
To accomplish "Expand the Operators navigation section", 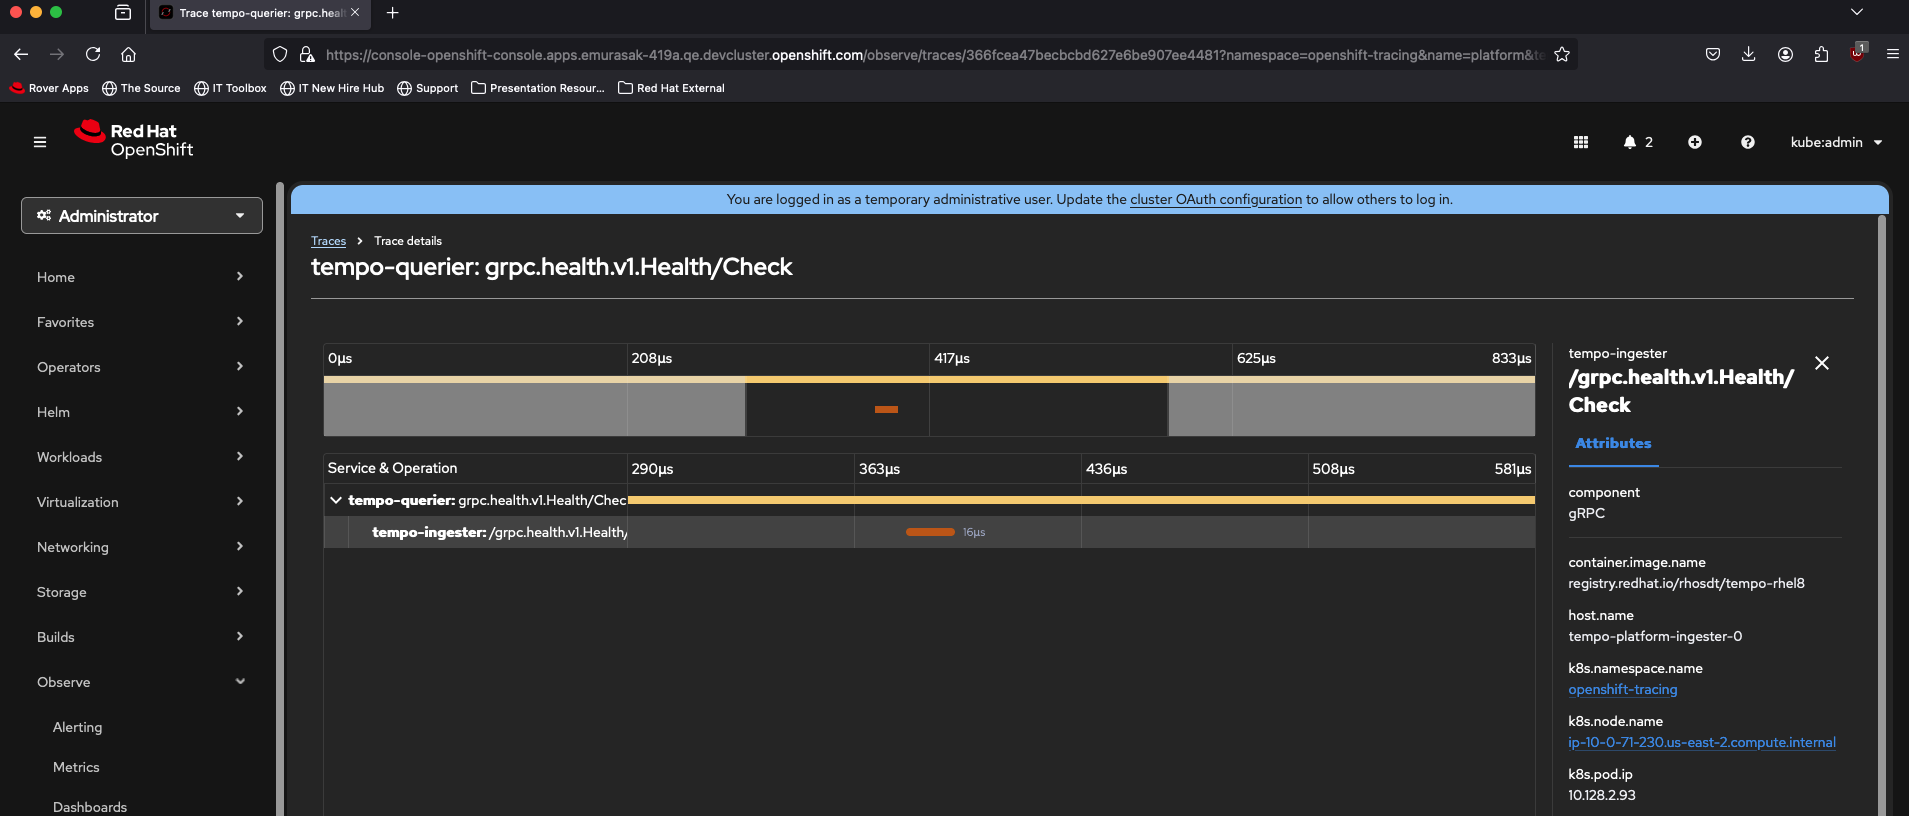I will (140, 367).
